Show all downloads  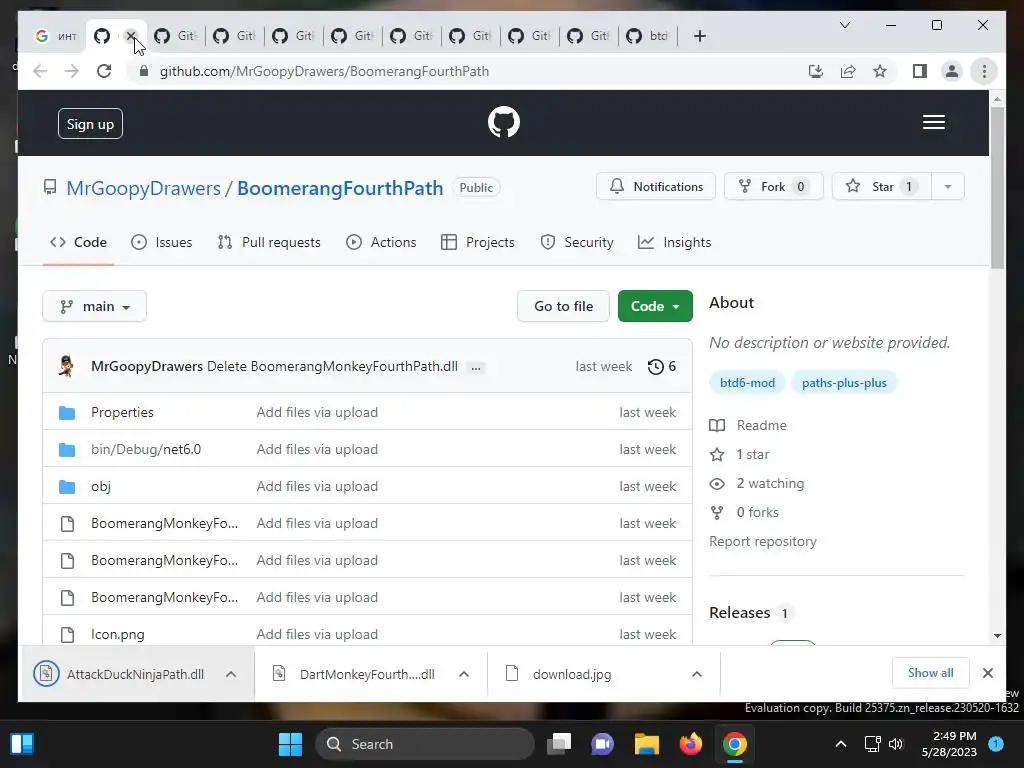pos(930,673)
